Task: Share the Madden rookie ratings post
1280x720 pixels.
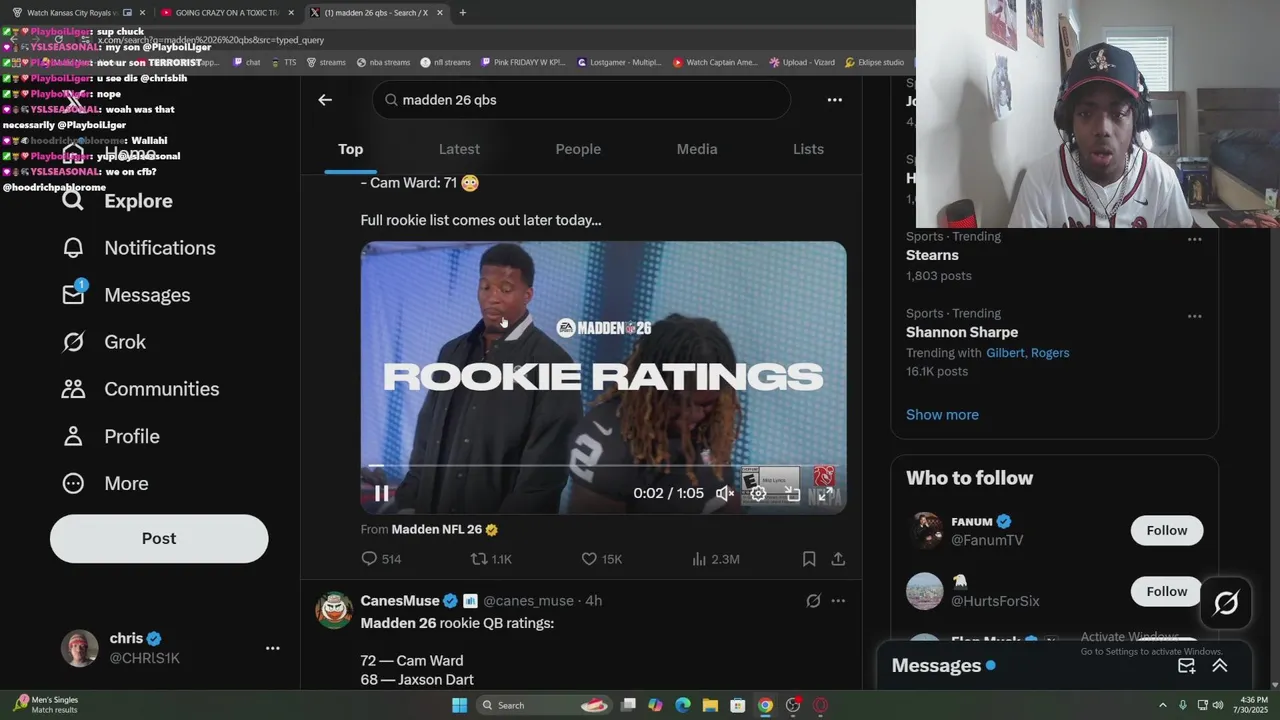Action: click(x=838, y=559)
